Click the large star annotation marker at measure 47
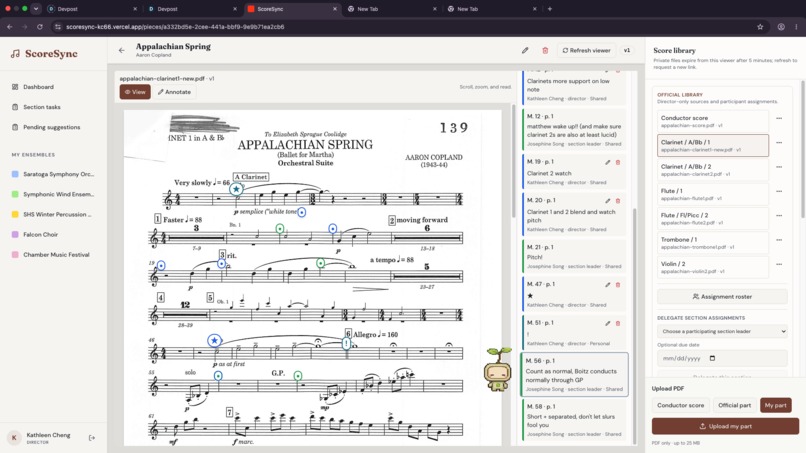Viewport: 806px width, 453px height. 214,340
